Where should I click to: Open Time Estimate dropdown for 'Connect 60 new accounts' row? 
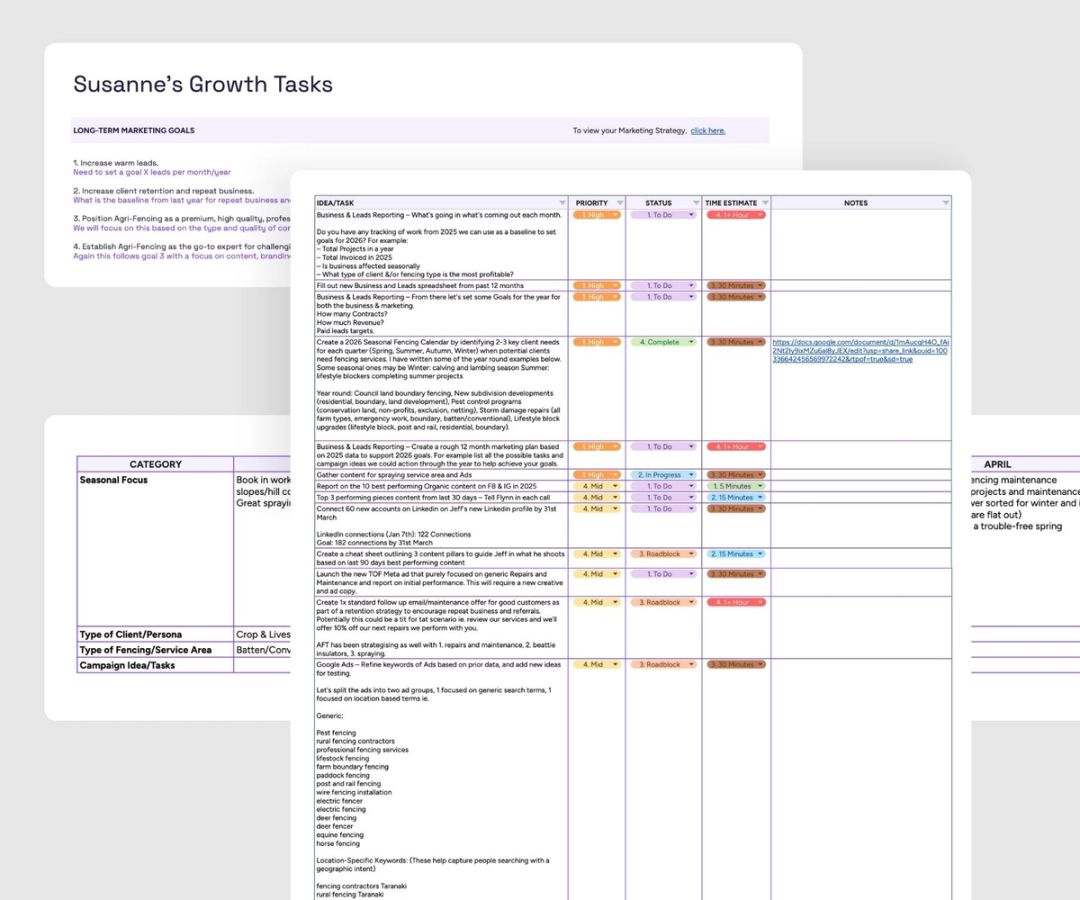736,508
